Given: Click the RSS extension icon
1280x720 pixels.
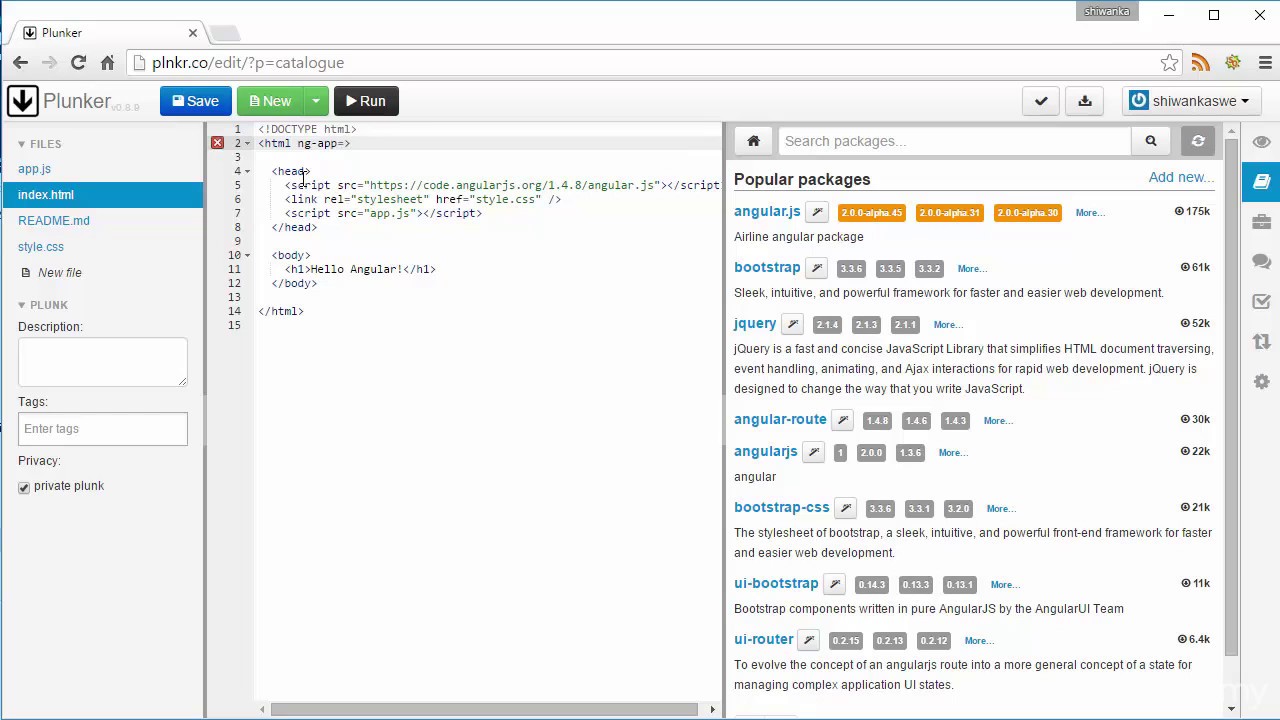Looking at the screenshot, I should coord(1201,63).
